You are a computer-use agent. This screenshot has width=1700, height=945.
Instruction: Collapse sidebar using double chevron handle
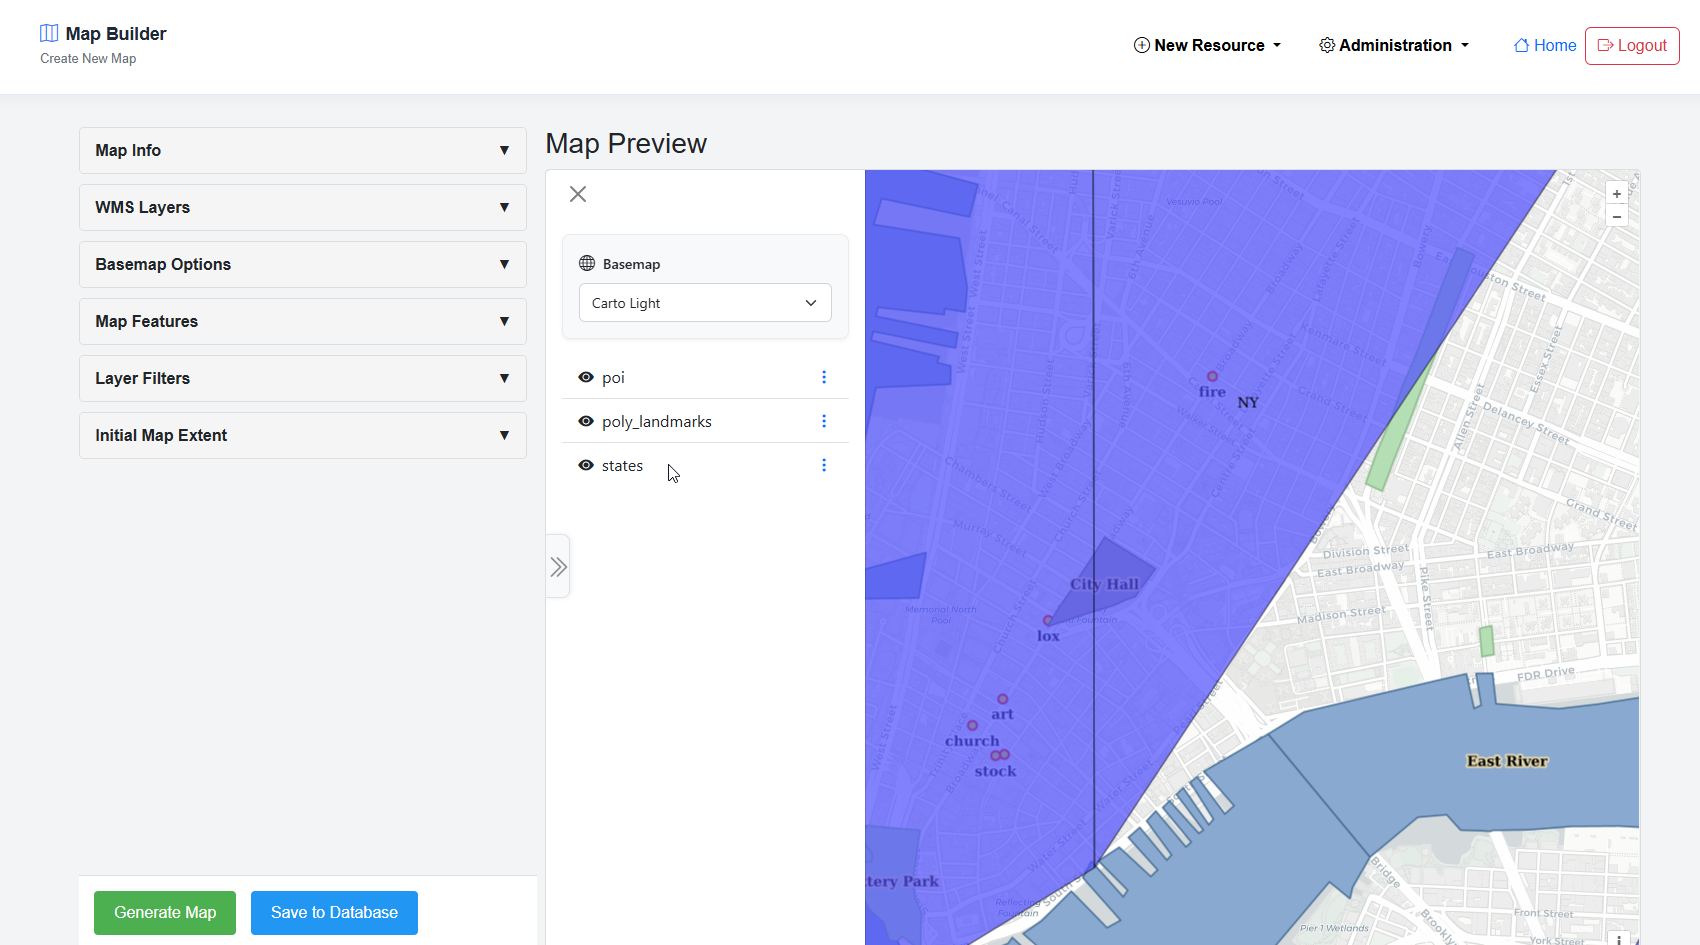558,567
